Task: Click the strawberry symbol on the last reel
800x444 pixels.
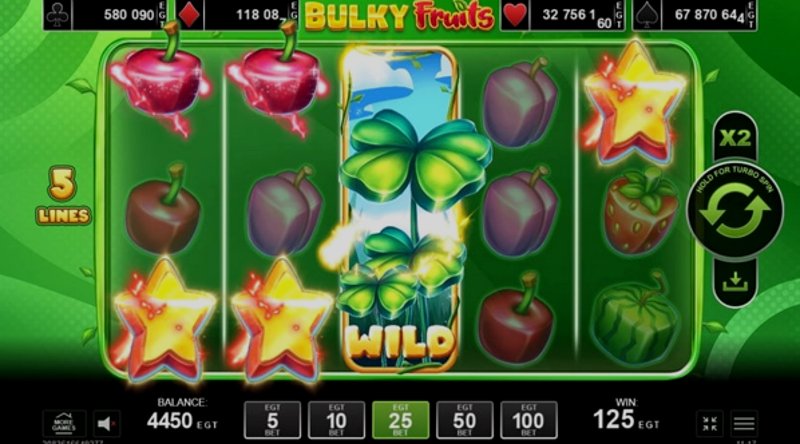Action: pos(640,210)
